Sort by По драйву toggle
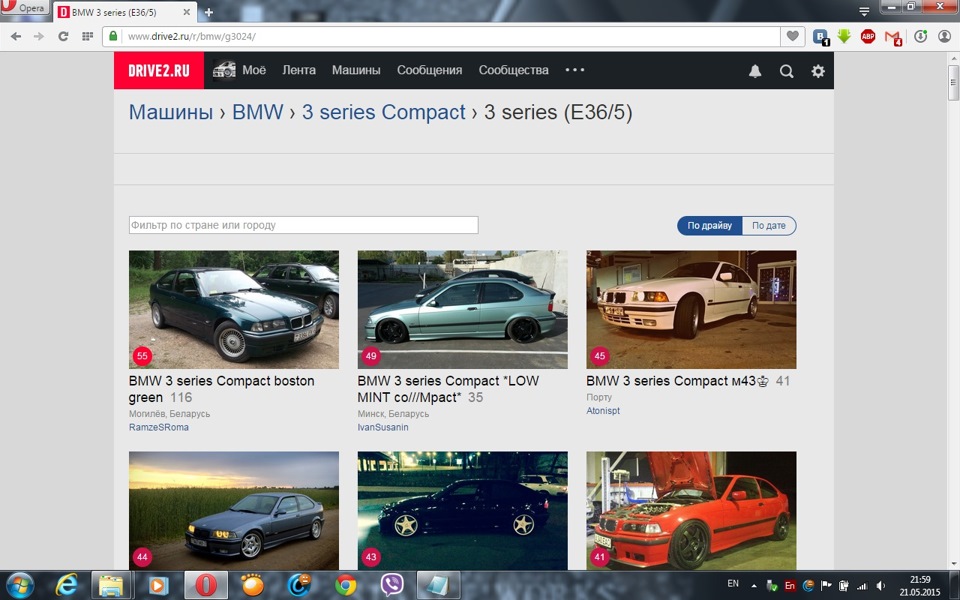 (709, 225)
